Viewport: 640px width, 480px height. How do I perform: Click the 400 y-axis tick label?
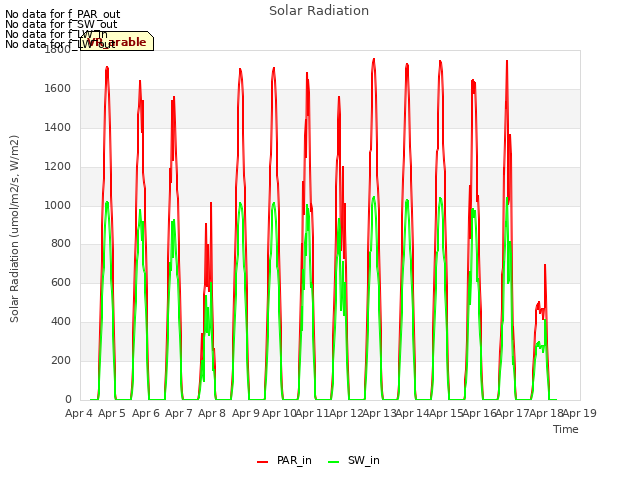61,322
